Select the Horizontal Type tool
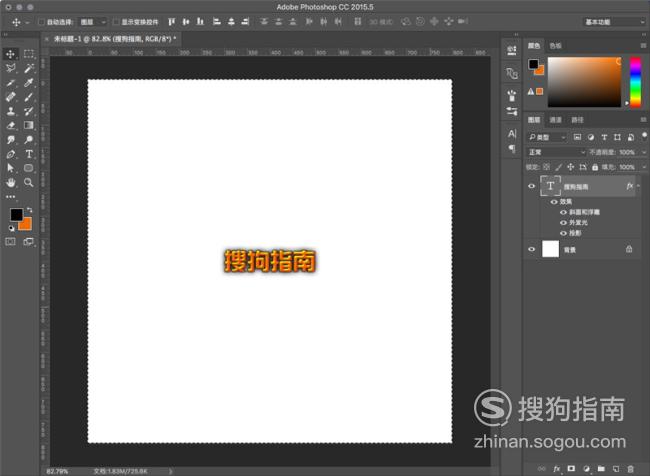The height and width of the screenshot is (476, 650). click(x=29, y=154)
